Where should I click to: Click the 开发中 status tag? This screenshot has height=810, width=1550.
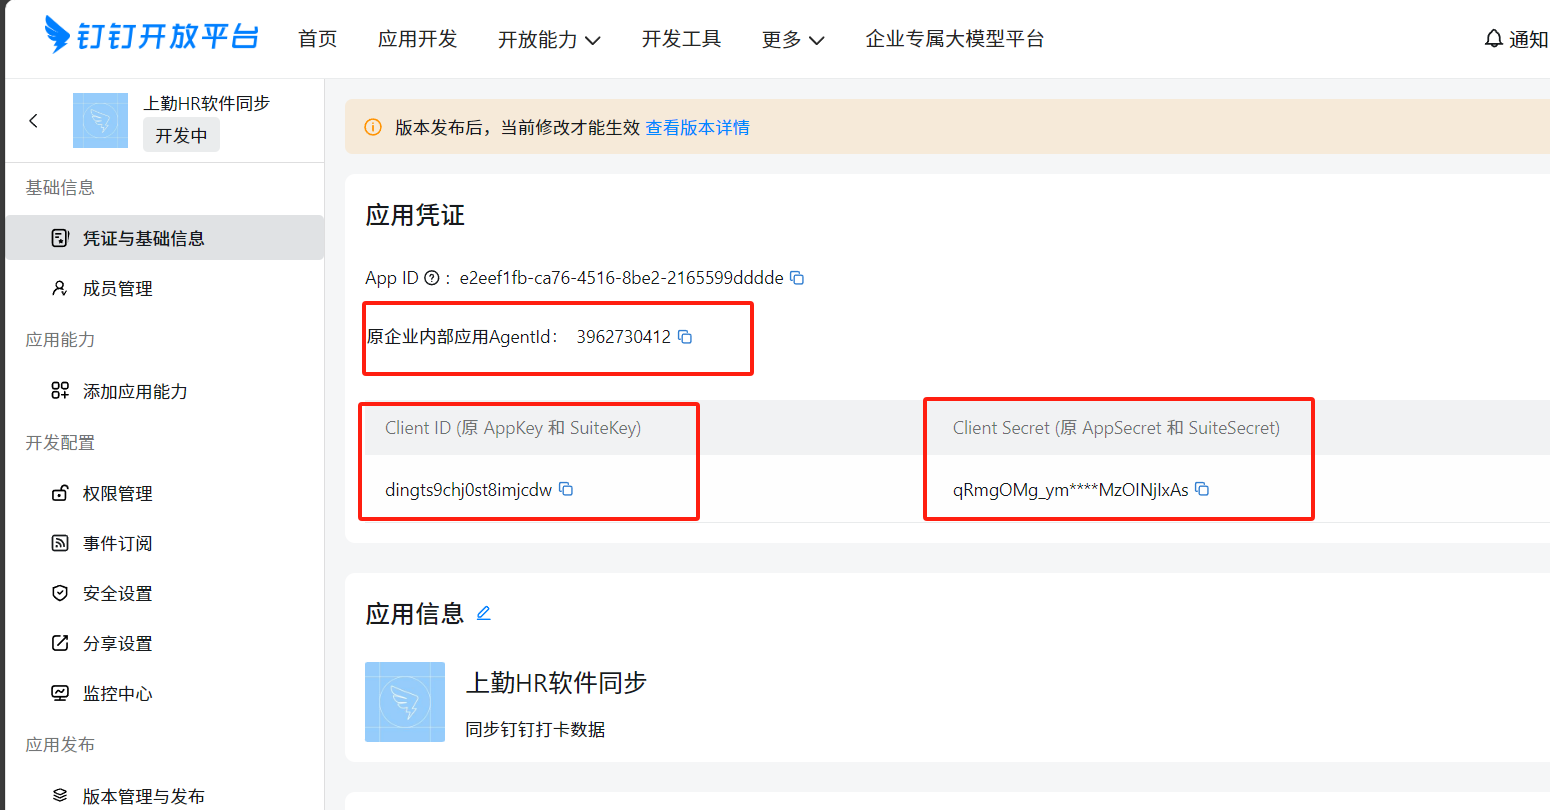pyautogui.click(x=181, y=135)
